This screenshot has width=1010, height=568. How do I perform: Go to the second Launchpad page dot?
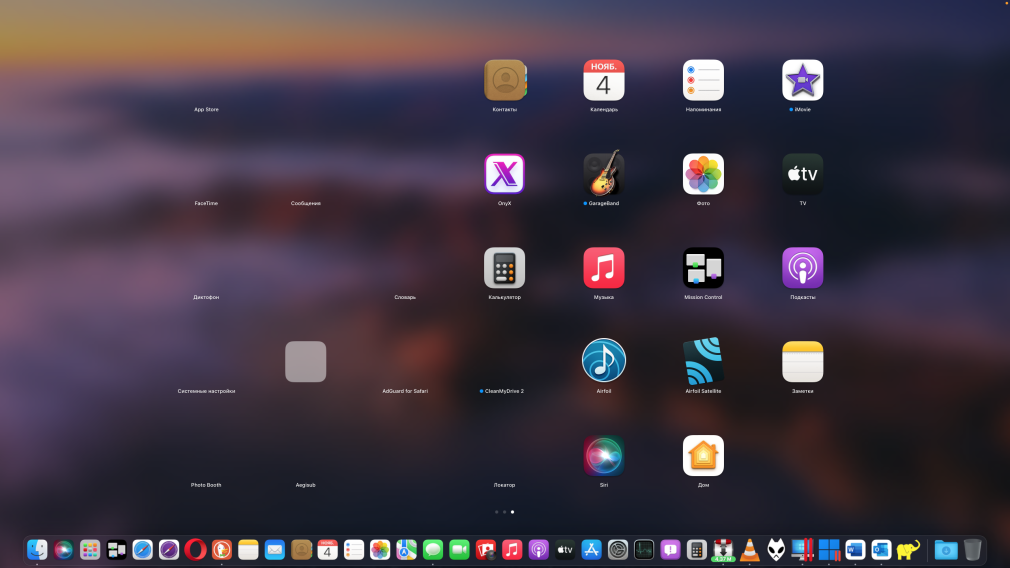(504, 512)
